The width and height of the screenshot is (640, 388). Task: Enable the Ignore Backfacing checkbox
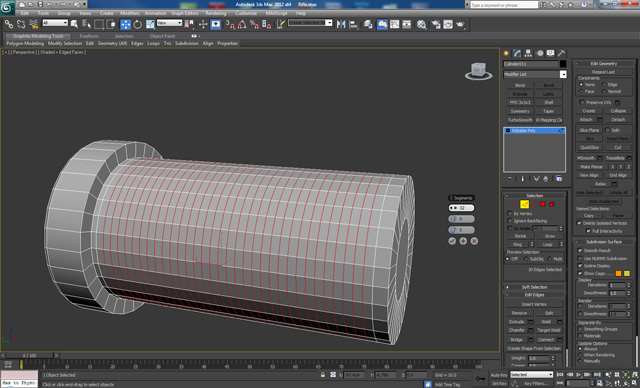click(x=510, y=221)
